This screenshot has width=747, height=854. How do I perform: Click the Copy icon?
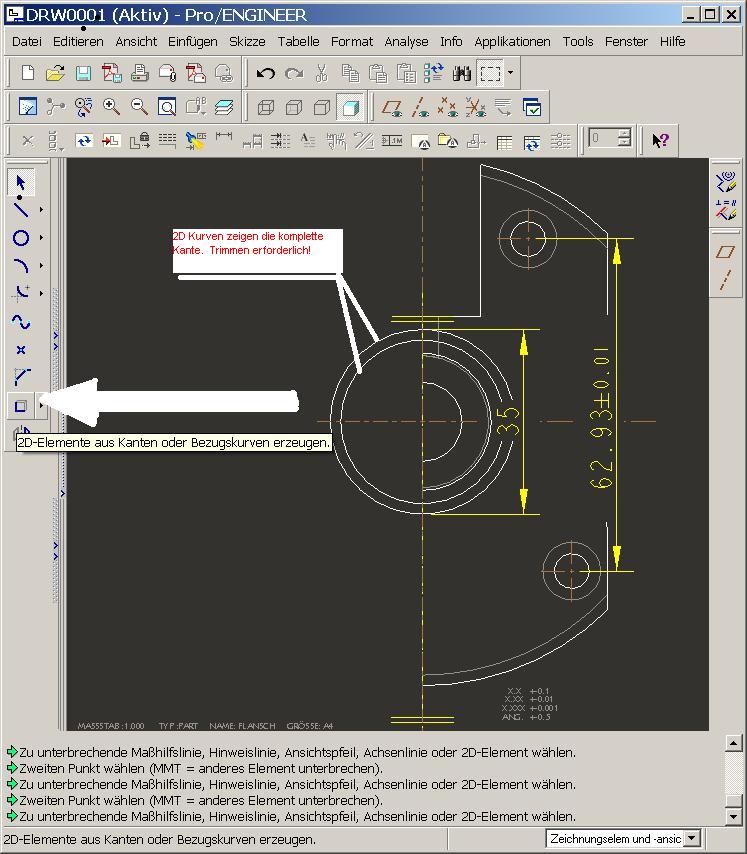(x=350, y=73)
